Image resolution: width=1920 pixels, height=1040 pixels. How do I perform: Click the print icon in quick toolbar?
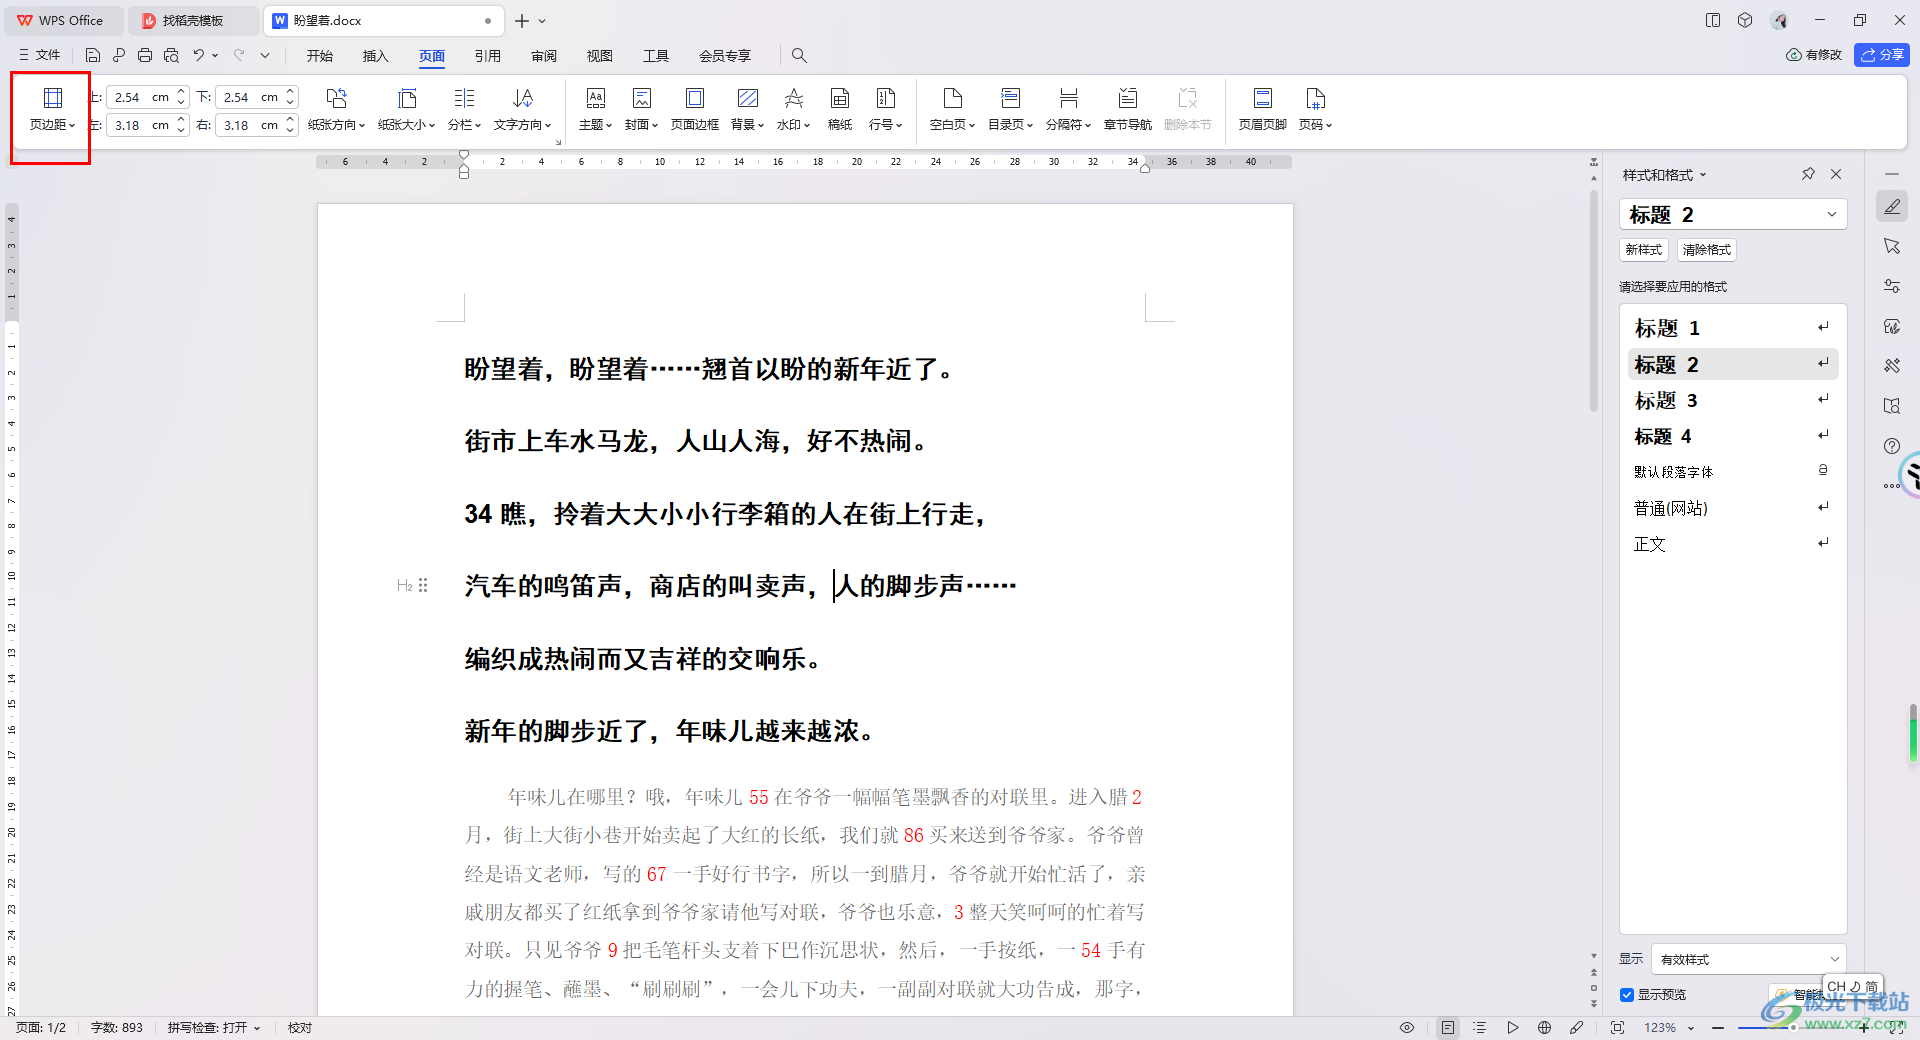pos(145,56)
